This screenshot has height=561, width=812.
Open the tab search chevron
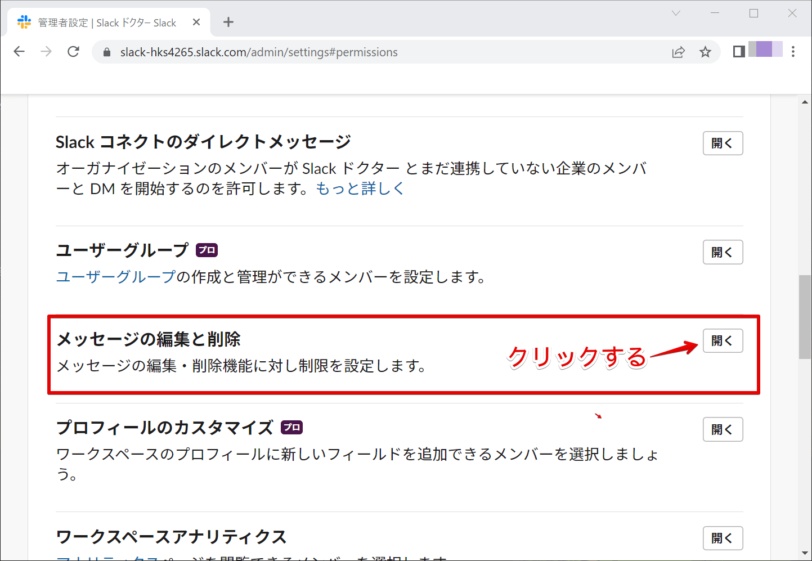pyautogui.click(x=675, y=13)
